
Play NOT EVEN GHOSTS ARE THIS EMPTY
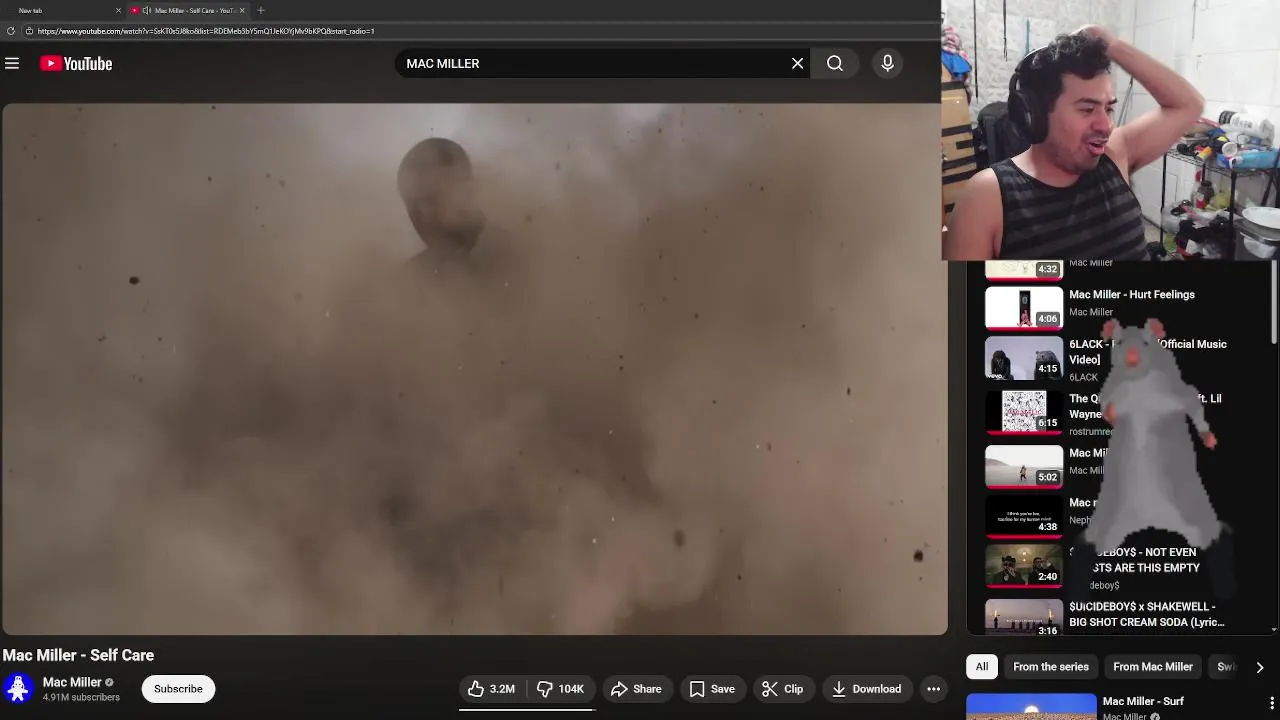point(1135,560)
